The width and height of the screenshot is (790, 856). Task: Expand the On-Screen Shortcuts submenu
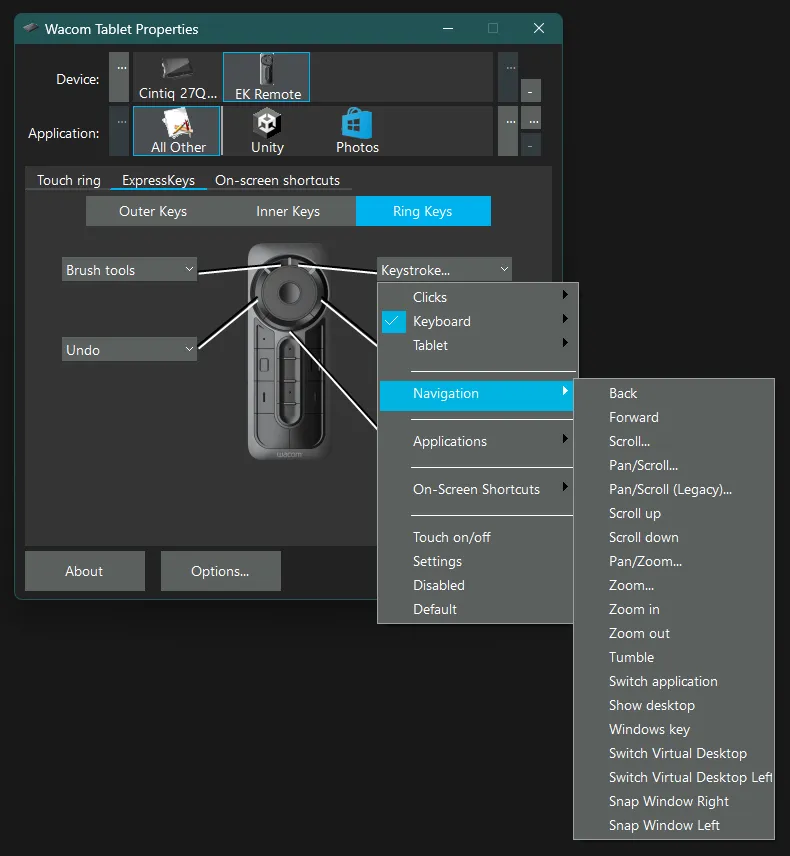(x=476, y=489)
